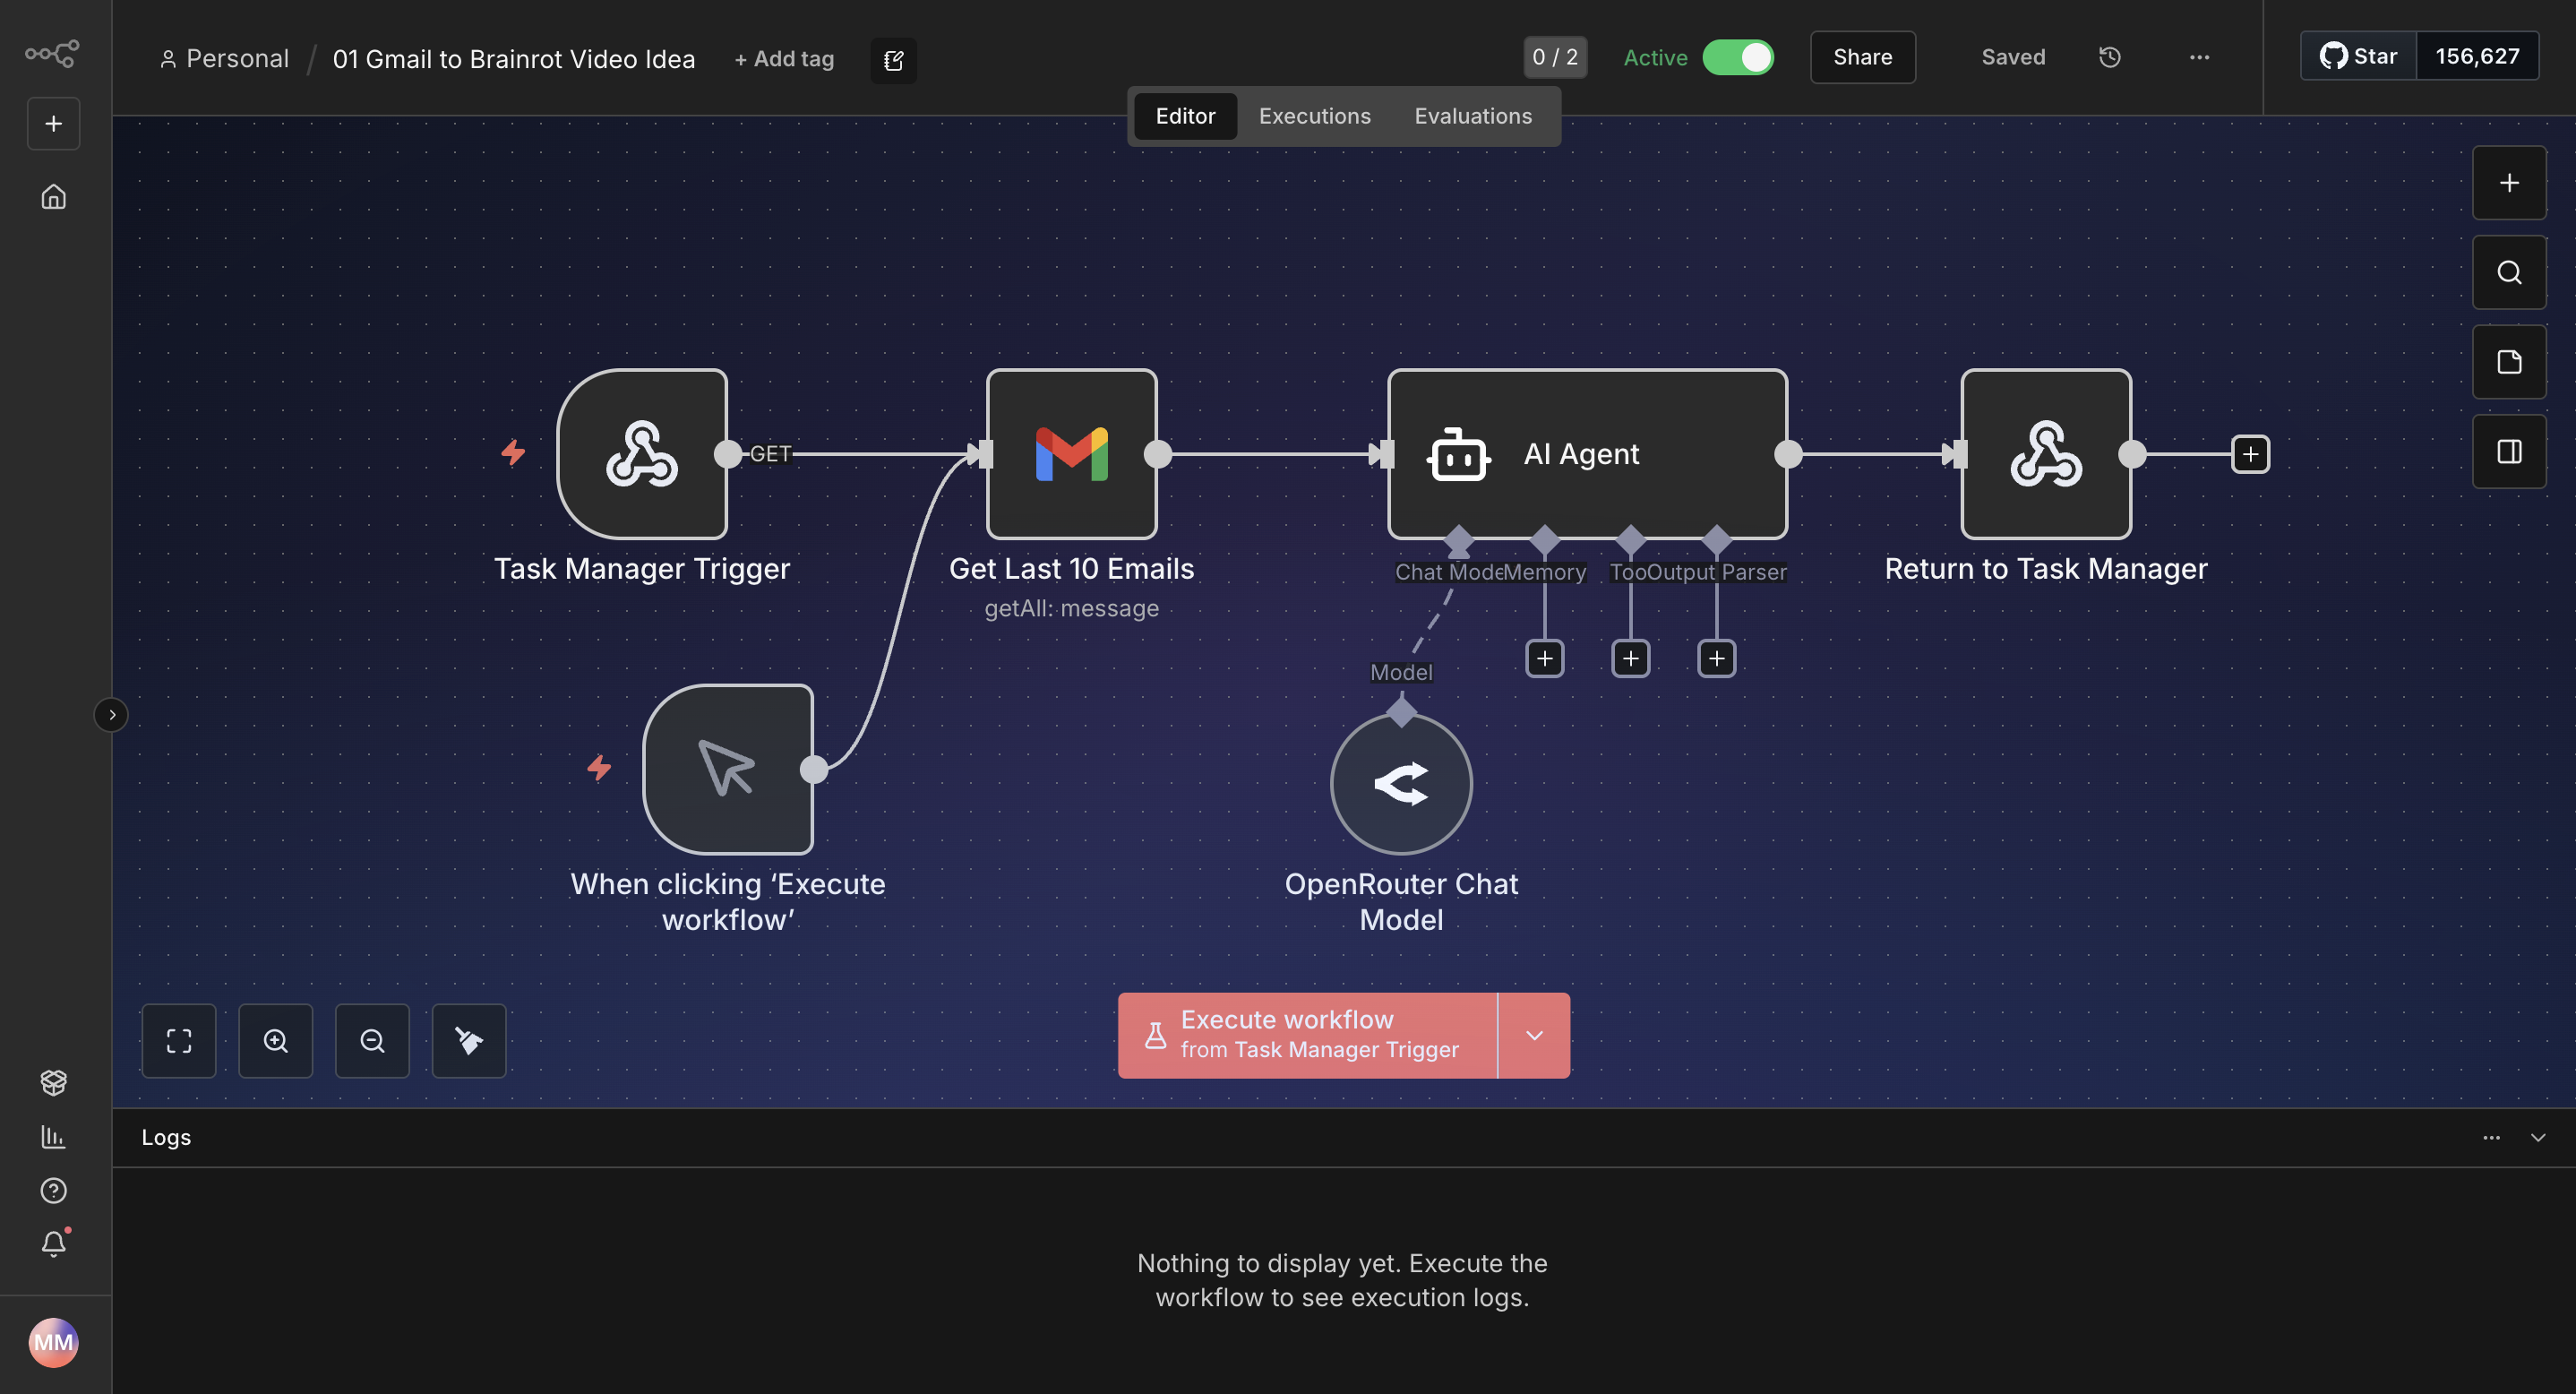Click the Share button
Viewport: 2576px width, 1394px height.
pyautogui.click(x=1862, y=57)
